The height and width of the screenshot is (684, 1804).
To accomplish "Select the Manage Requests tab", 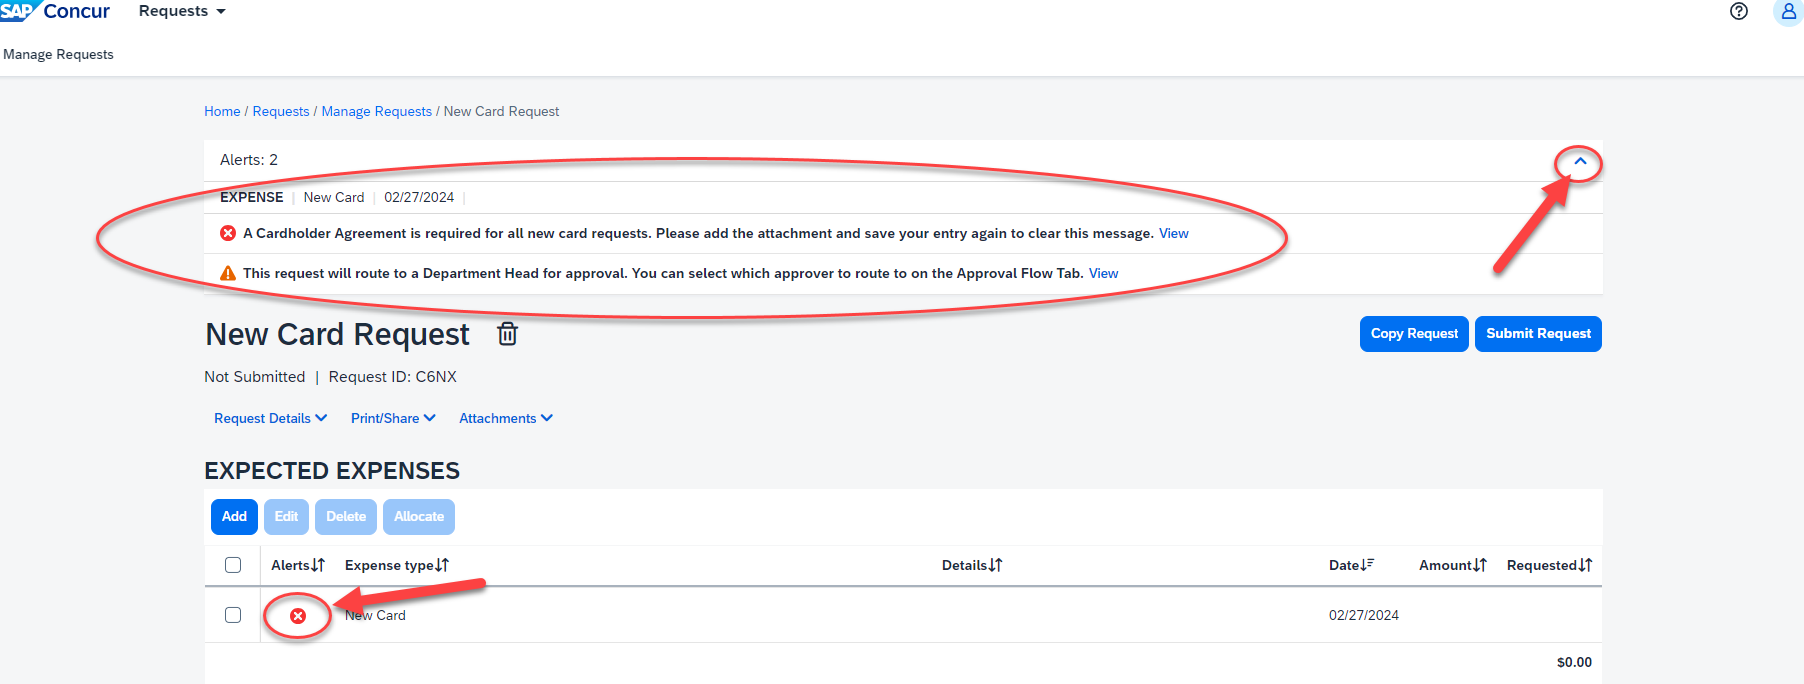I will click(x=58, y=54).
